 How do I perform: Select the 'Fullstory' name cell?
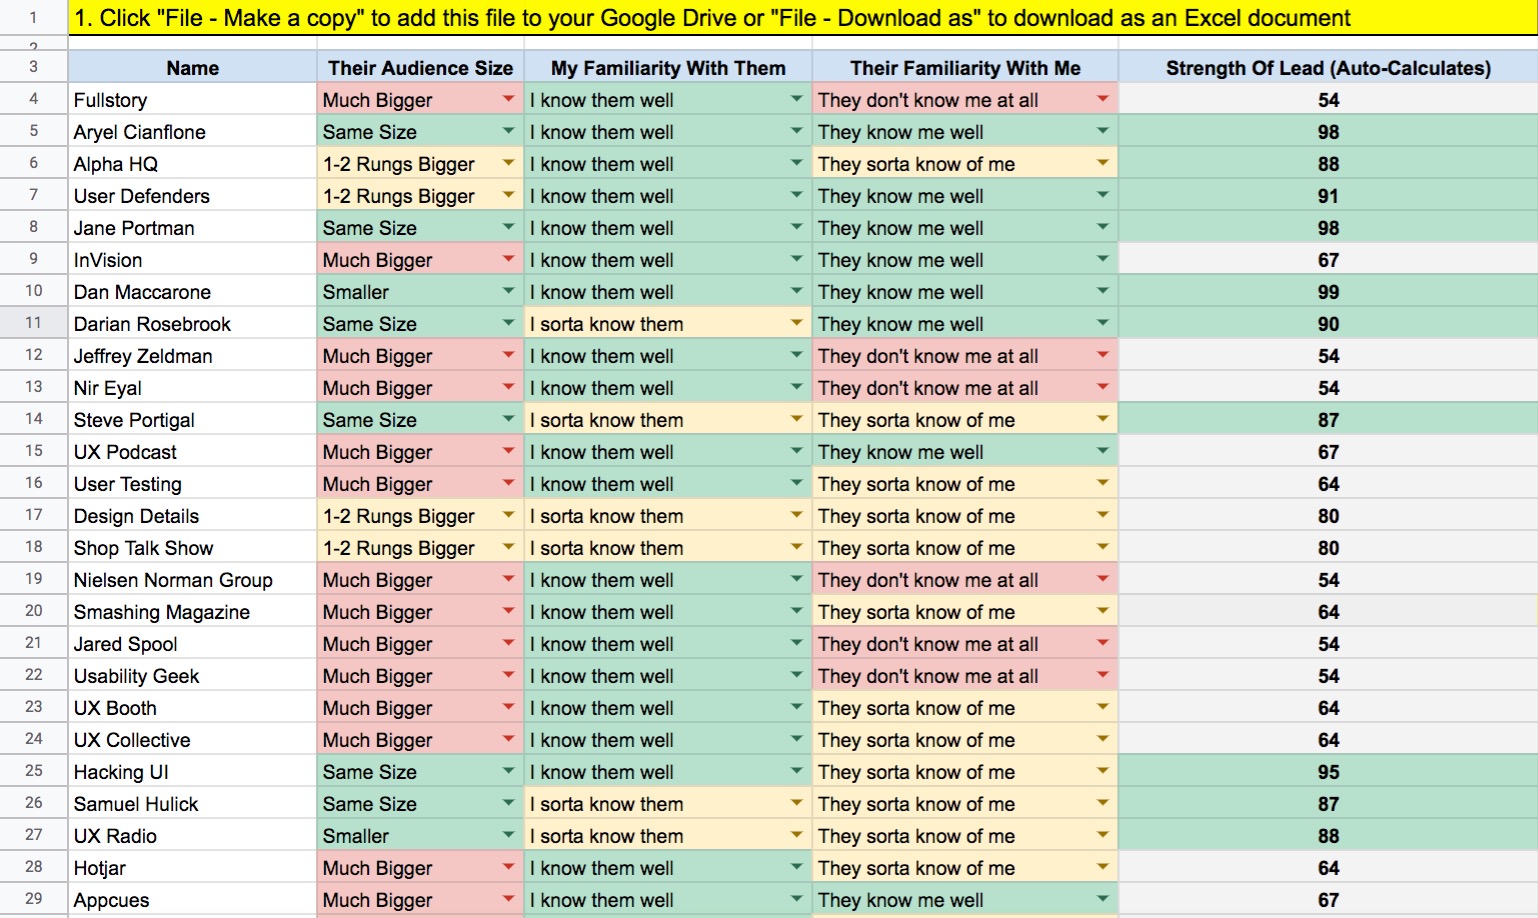click(192, 99)
